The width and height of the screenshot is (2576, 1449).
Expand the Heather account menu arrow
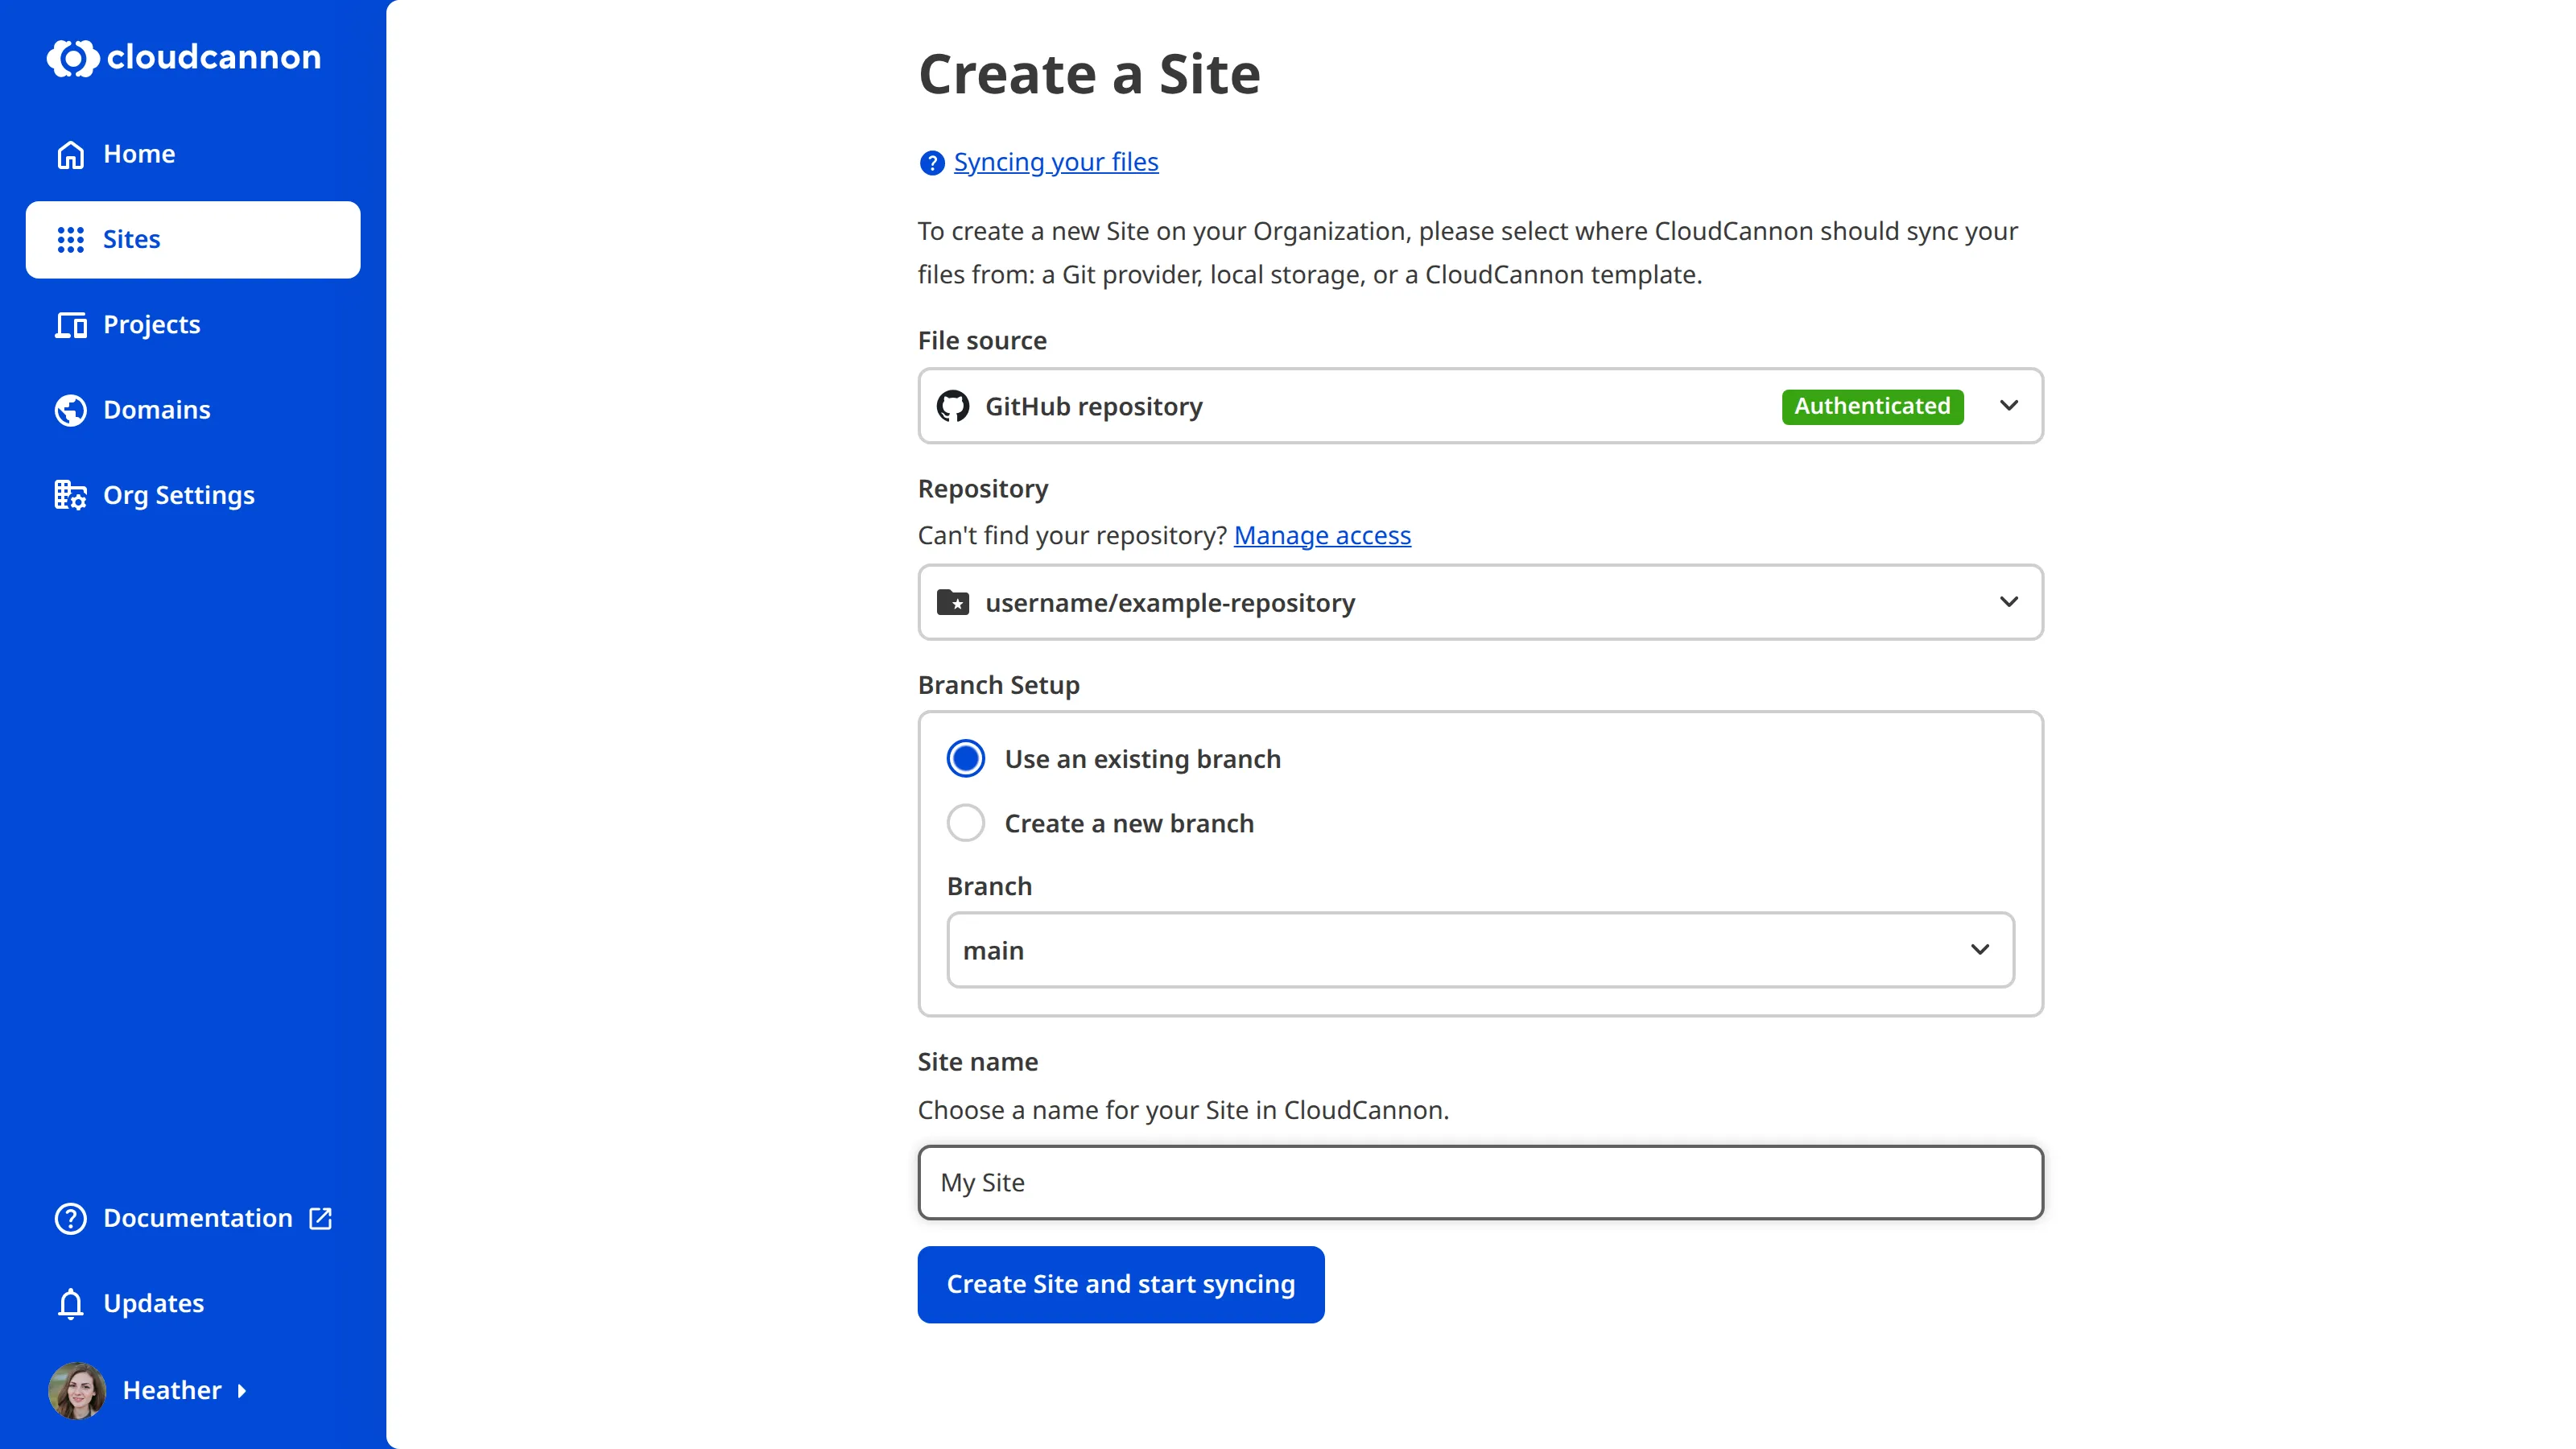pyautogui.click(x=241, y=1391)
